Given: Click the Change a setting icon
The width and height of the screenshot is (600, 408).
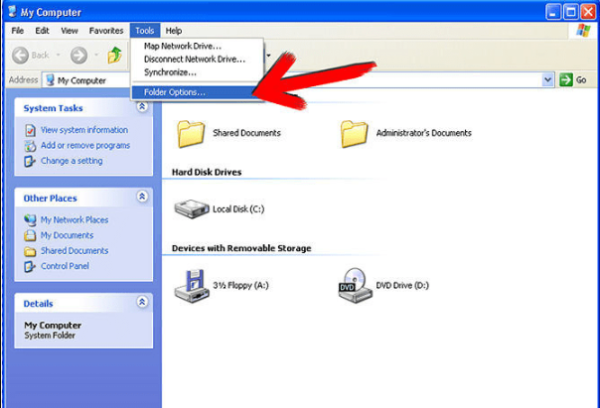Looking at the screenshot, I should [30, 161].
